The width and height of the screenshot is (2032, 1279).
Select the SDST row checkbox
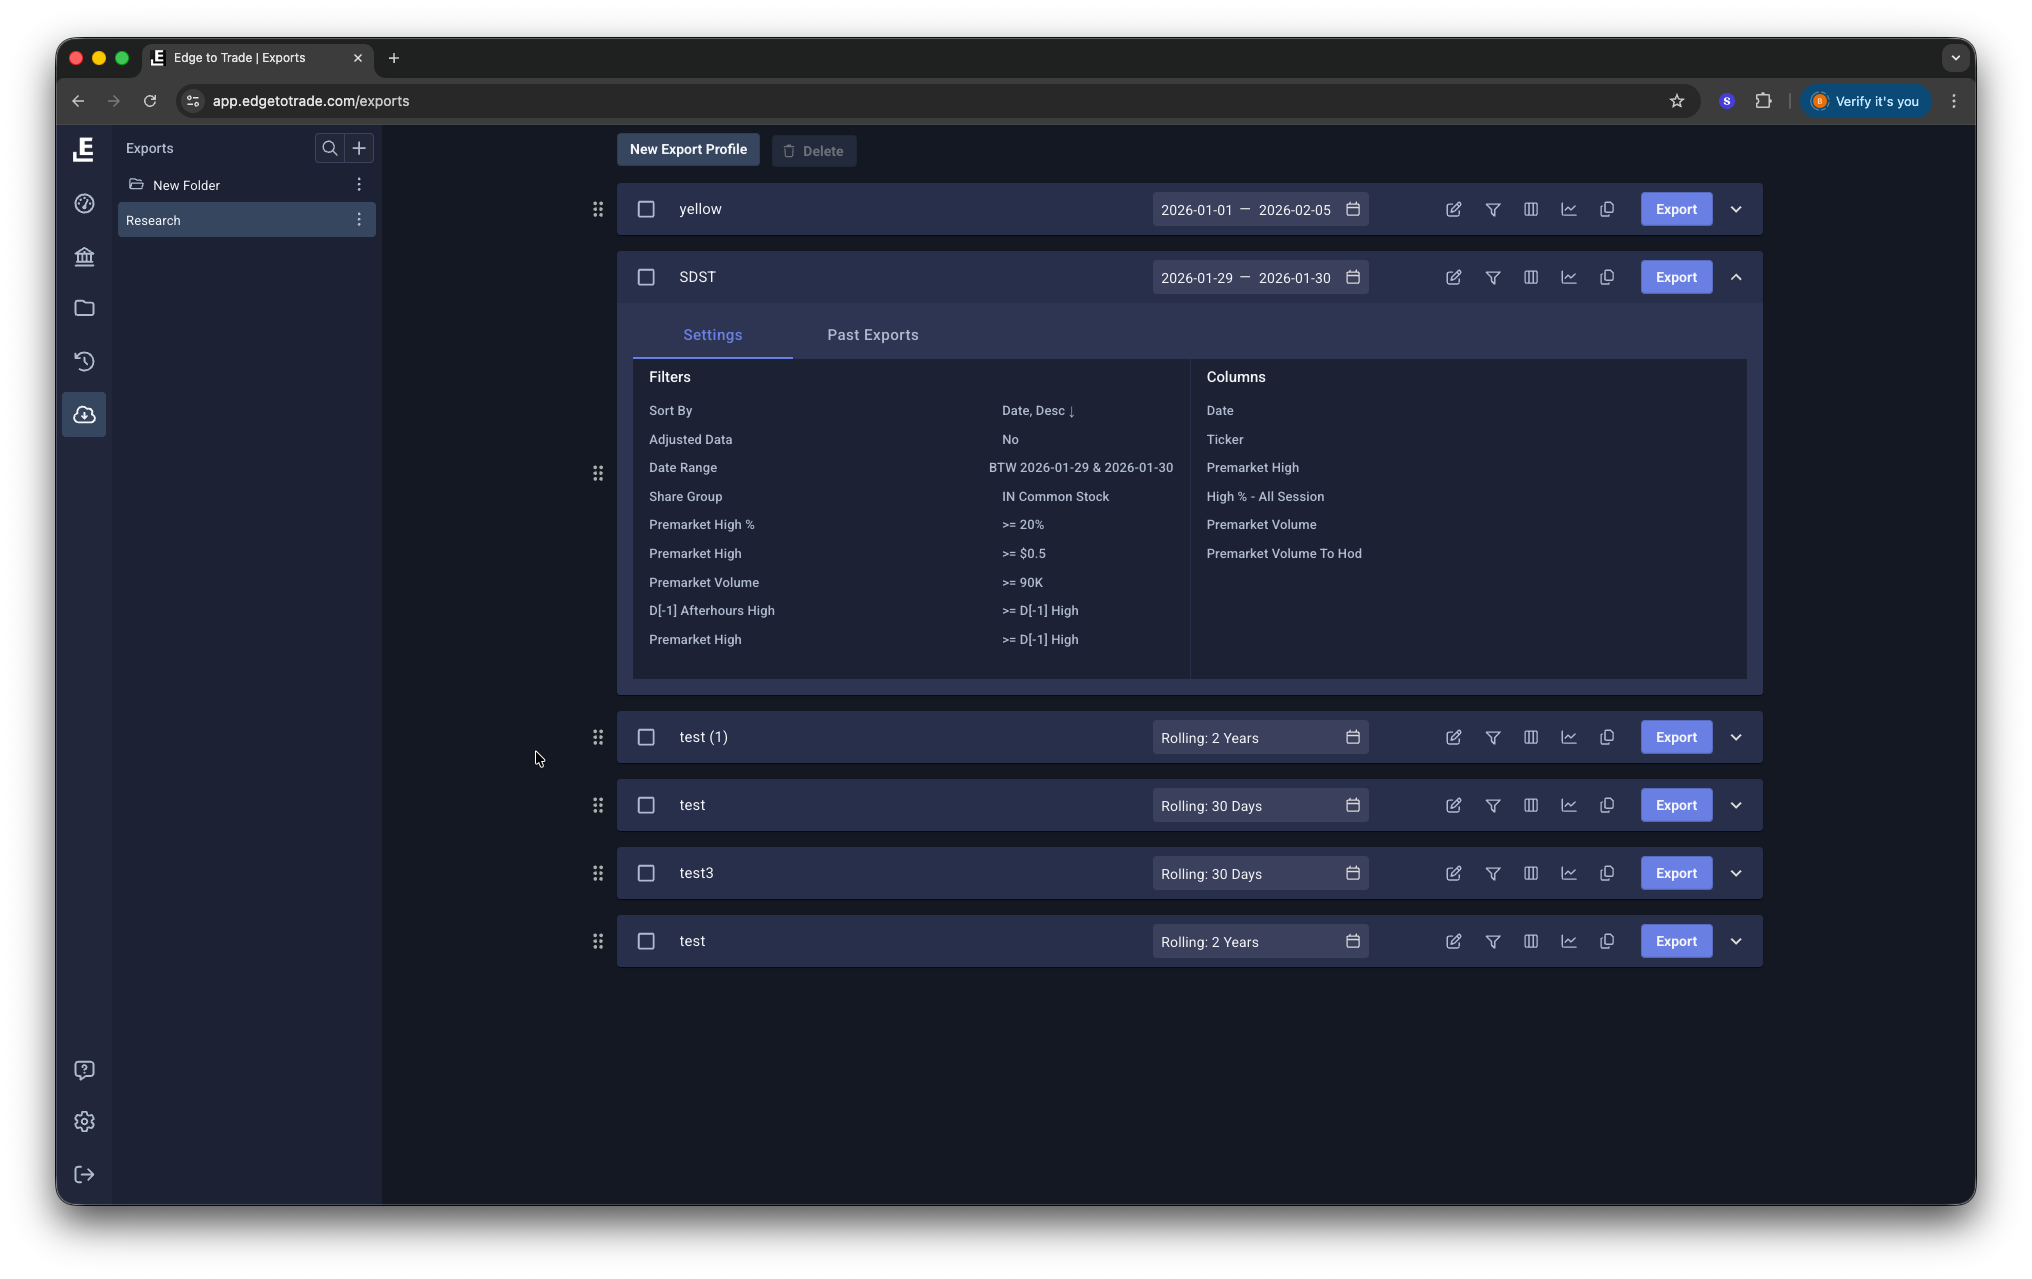click(645, 277)
